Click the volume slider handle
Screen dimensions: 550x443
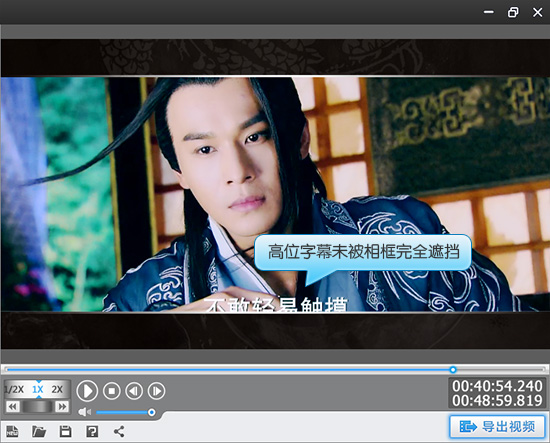tap(152, 412)
